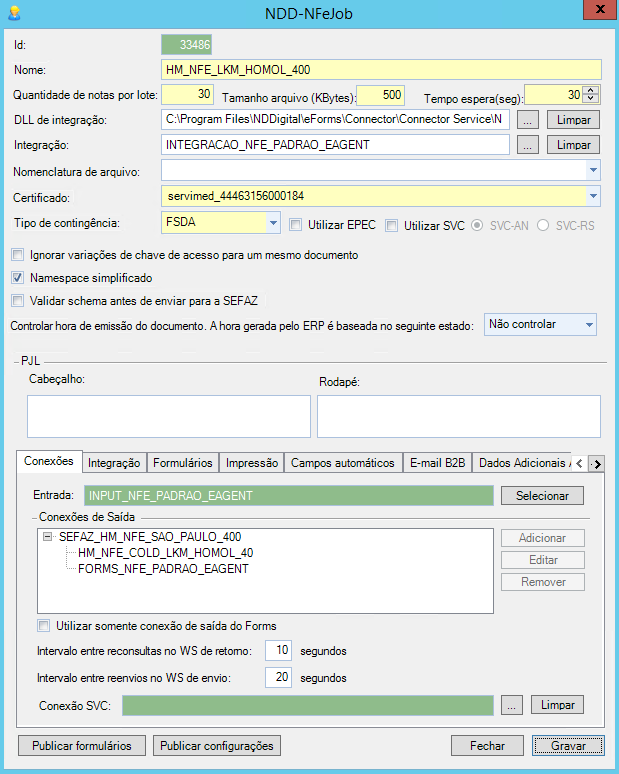This screenshot has height=774, width=619.
Task: Collapse the SEFAZ_HM_NFE_SAO_PAULO_400 tree node
Action: [x=47, y=537]
